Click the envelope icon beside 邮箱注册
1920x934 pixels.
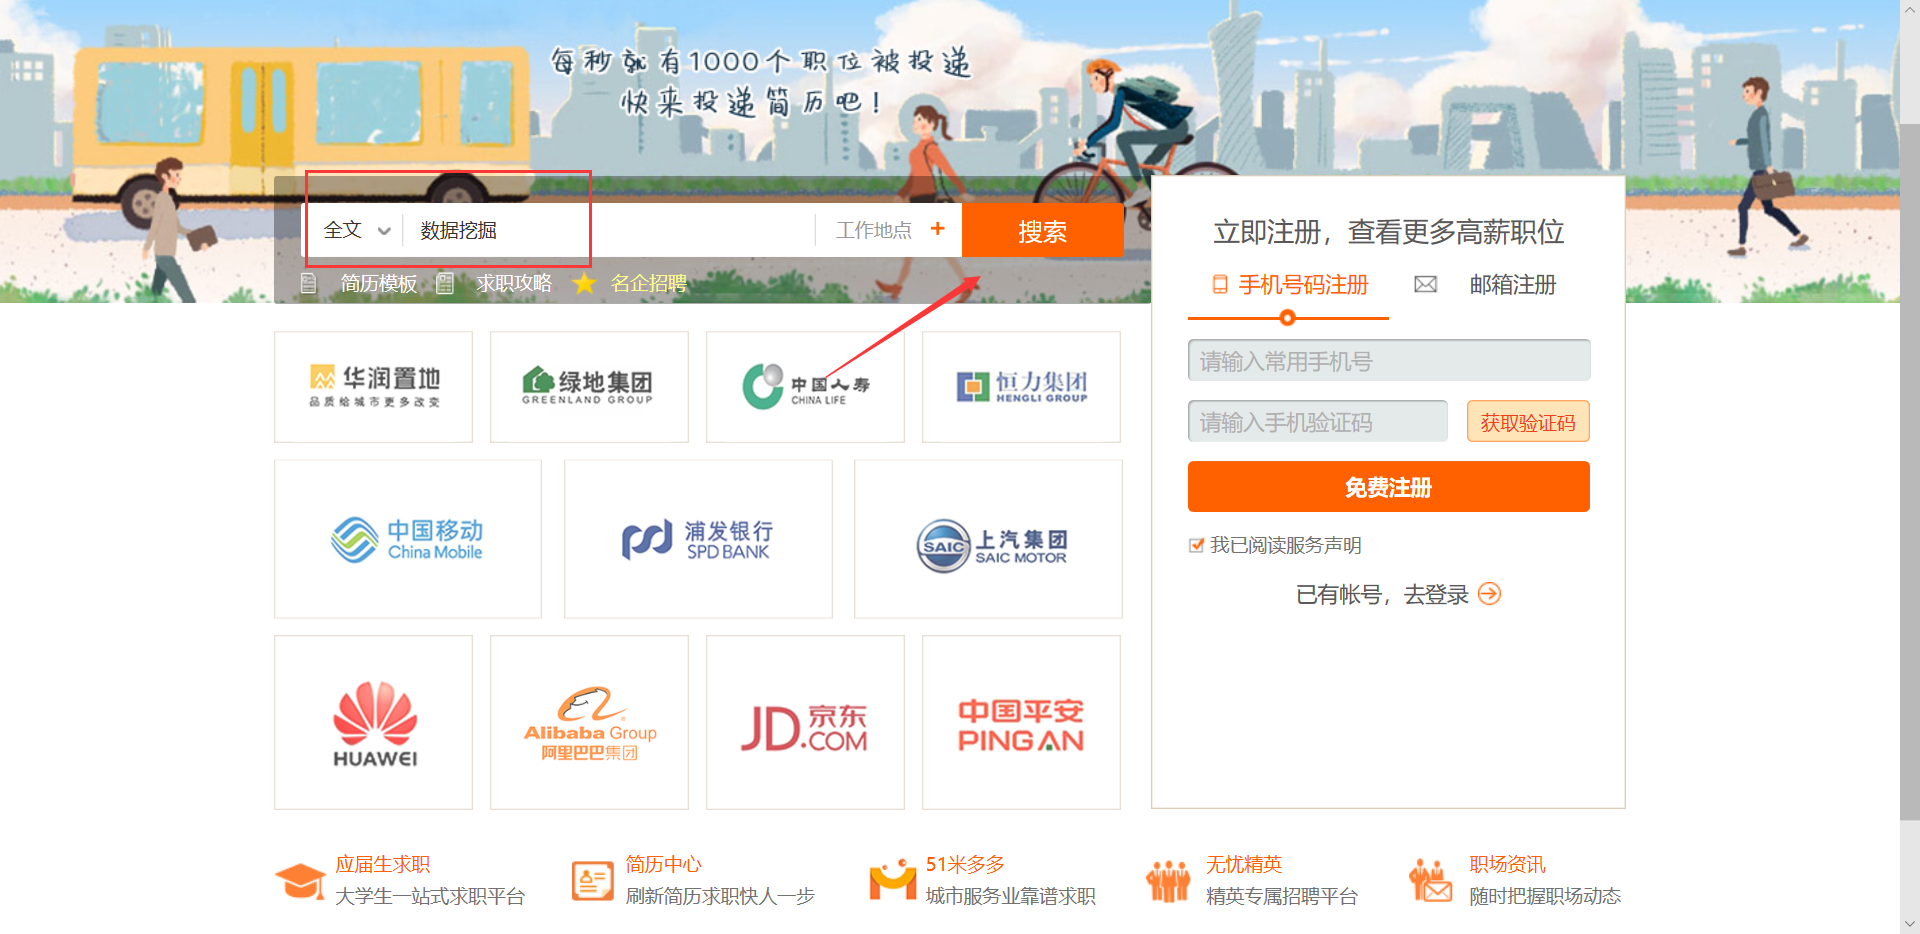pyautogui.click(x=1425, y=285)
